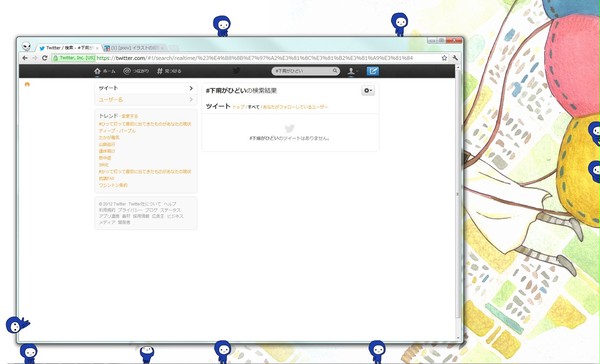600x364 pixels.
Task: Close the pixiv browser tab
Action: tap(162, 48)
